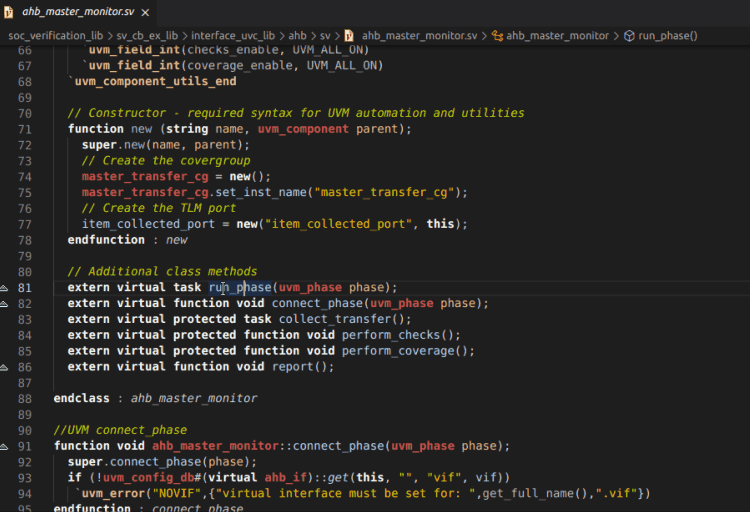Click ahb_master_monitor scope name on line 91
750x512 pixels.
215,445
